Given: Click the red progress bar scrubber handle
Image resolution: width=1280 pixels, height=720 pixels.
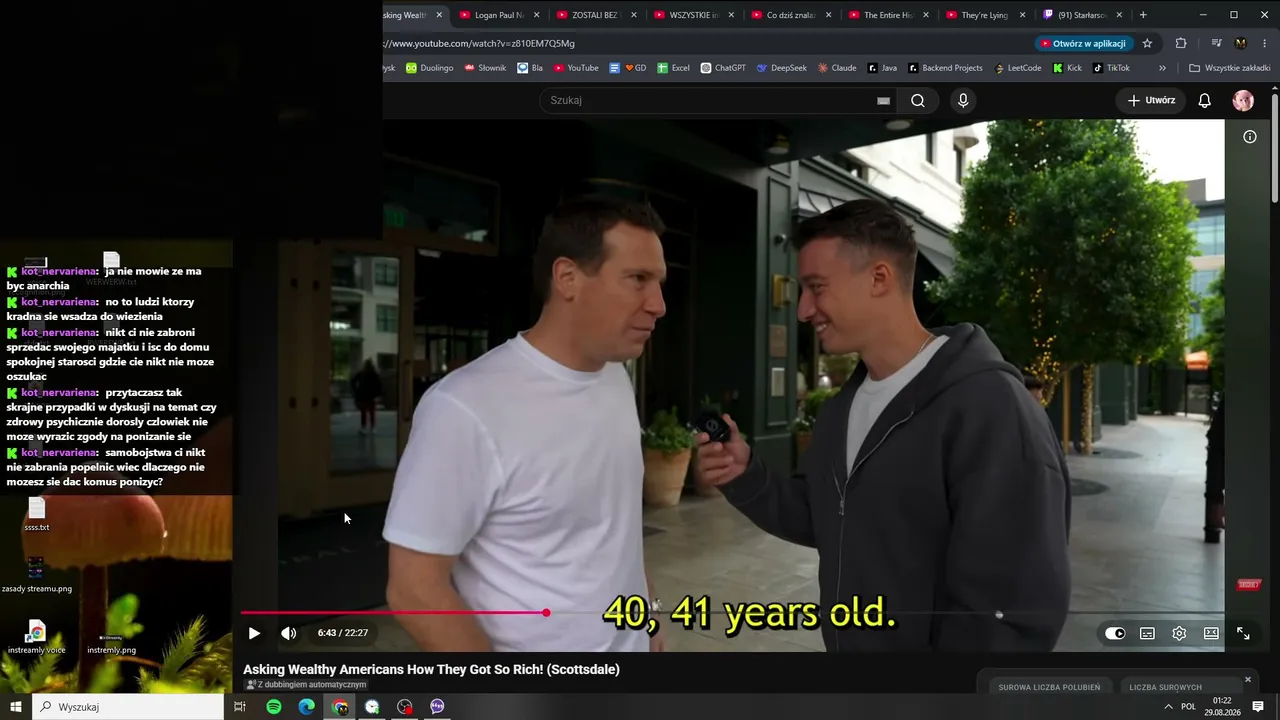Looking at the screenshot, I should click(546, 612).
